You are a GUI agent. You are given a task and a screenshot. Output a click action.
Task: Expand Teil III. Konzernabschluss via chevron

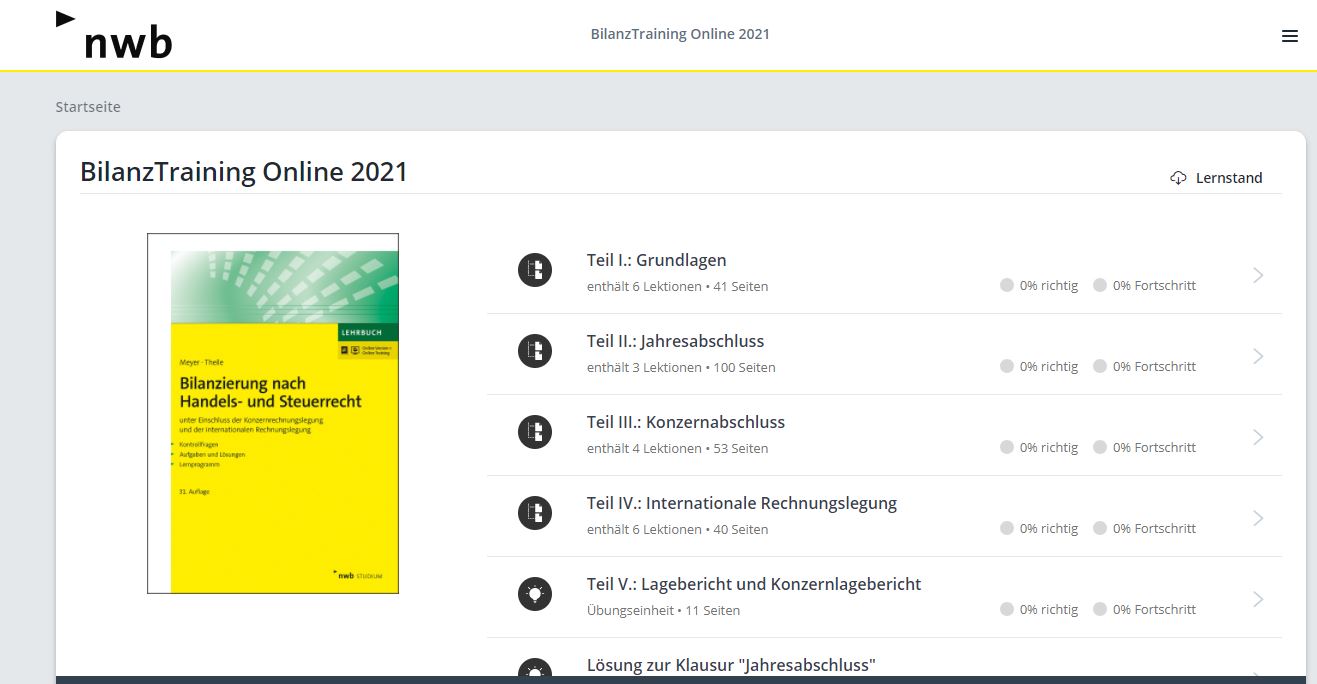coord(1258,437)
